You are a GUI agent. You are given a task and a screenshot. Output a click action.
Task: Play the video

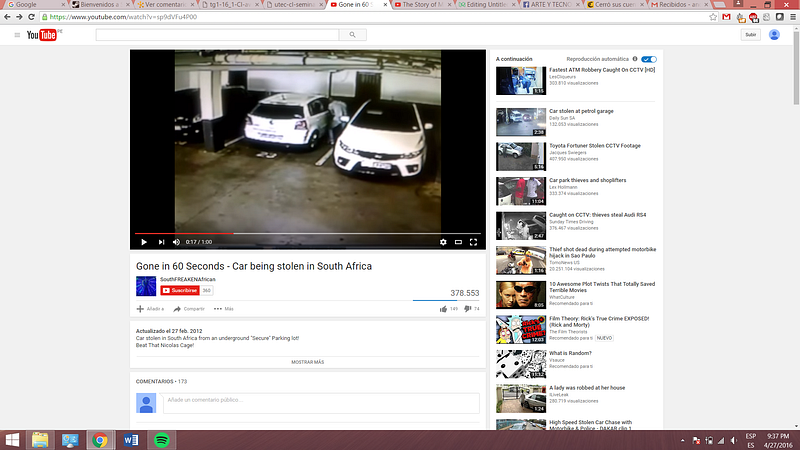click(x=144, y=242)
